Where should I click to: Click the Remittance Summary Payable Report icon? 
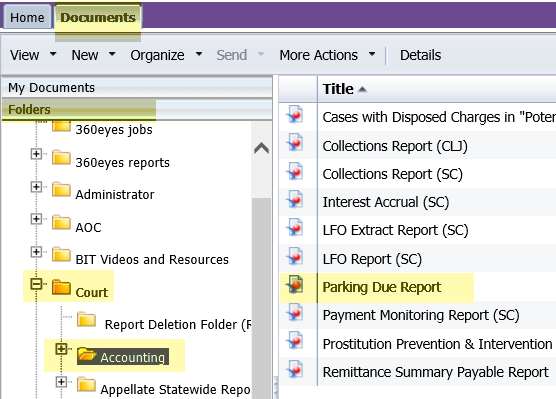pos(295,369)
